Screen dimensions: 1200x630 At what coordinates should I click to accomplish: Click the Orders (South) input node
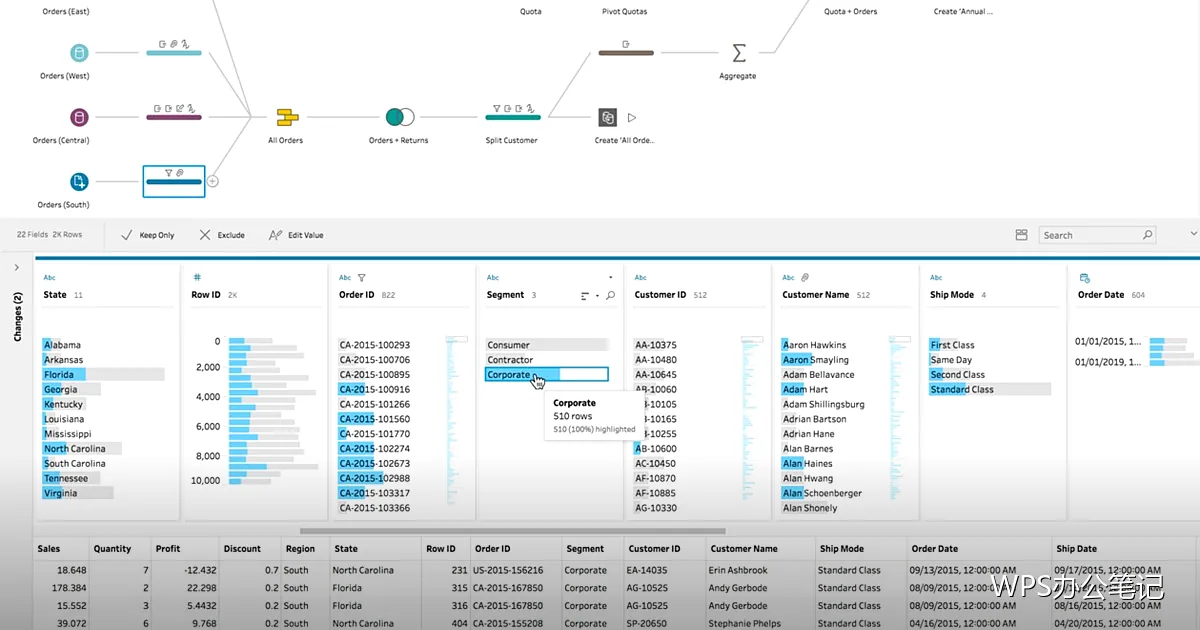(79, 182)
